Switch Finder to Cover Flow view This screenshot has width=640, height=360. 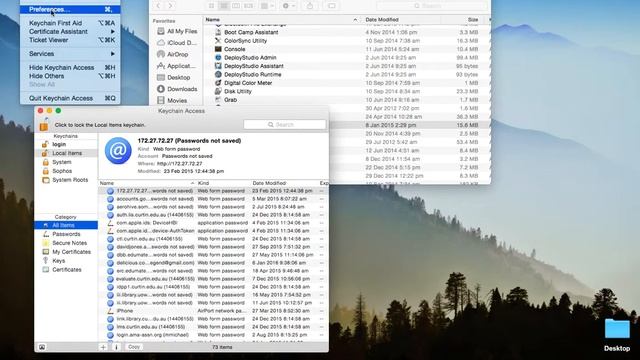248,6
